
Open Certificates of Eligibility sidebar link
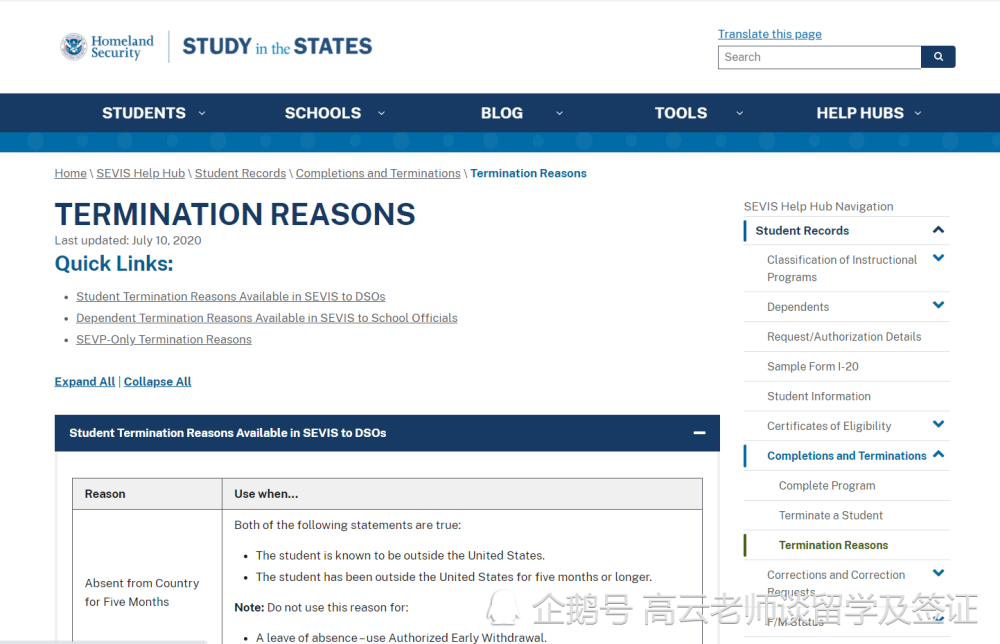pyautogui.click(x=828, y=426)
